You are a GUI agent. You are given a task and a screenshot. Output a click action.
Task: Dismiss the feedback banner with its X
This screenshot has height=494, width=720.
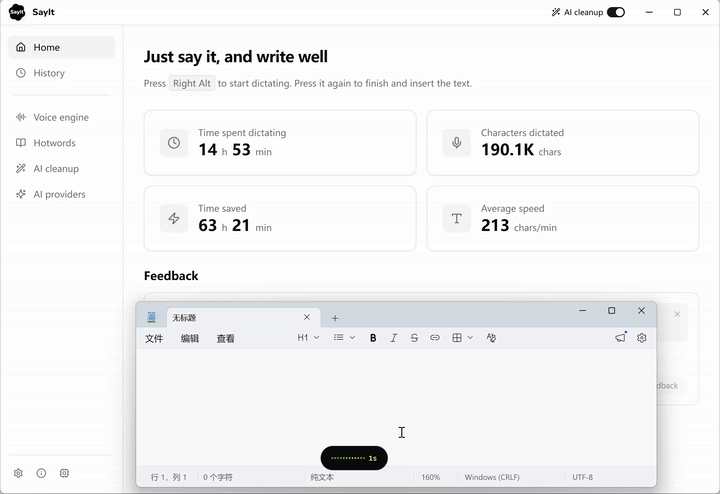pos(677,314)
